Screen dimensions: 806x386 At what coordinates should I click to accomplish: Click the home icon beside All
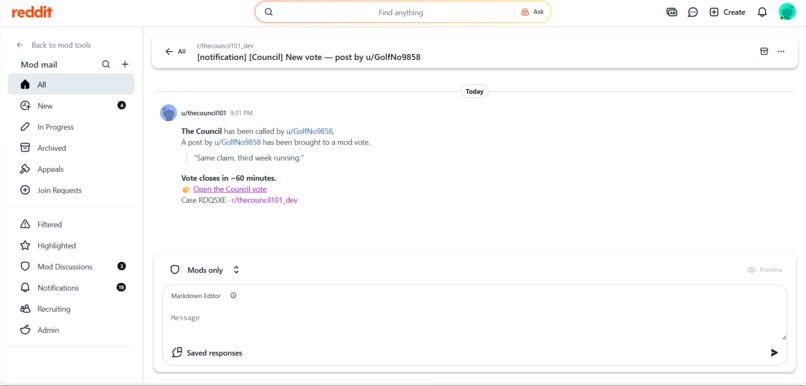coord(25,84)
